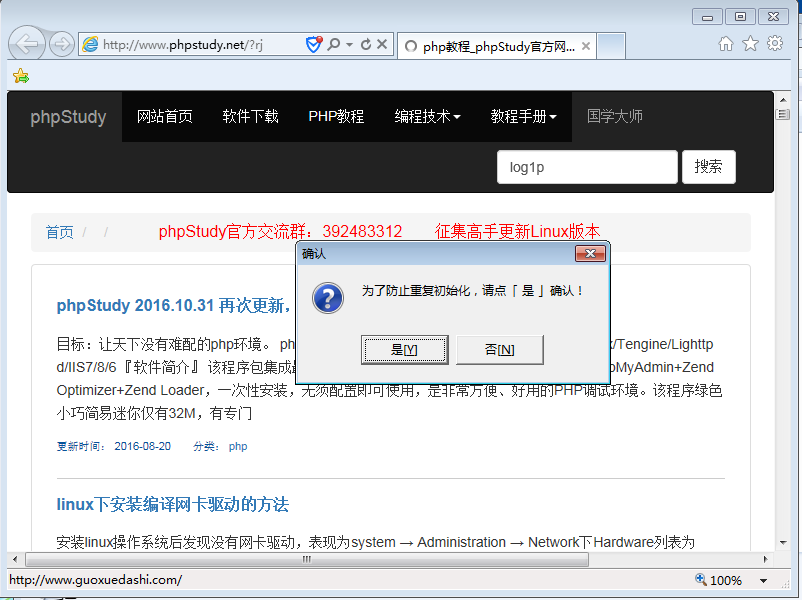Close the 确认 dialog with red X
802x600 pixels.
click(590, 253)
